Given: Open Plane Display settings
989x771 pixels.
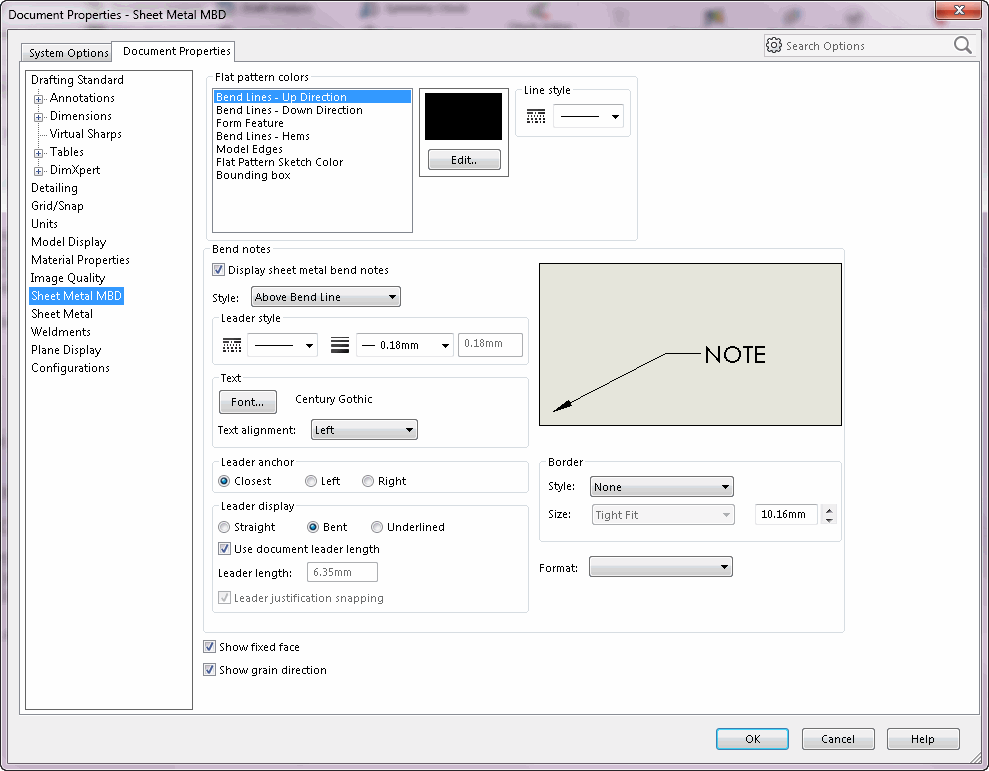Looking at the screenshot, I should click(x=66, y=350).
